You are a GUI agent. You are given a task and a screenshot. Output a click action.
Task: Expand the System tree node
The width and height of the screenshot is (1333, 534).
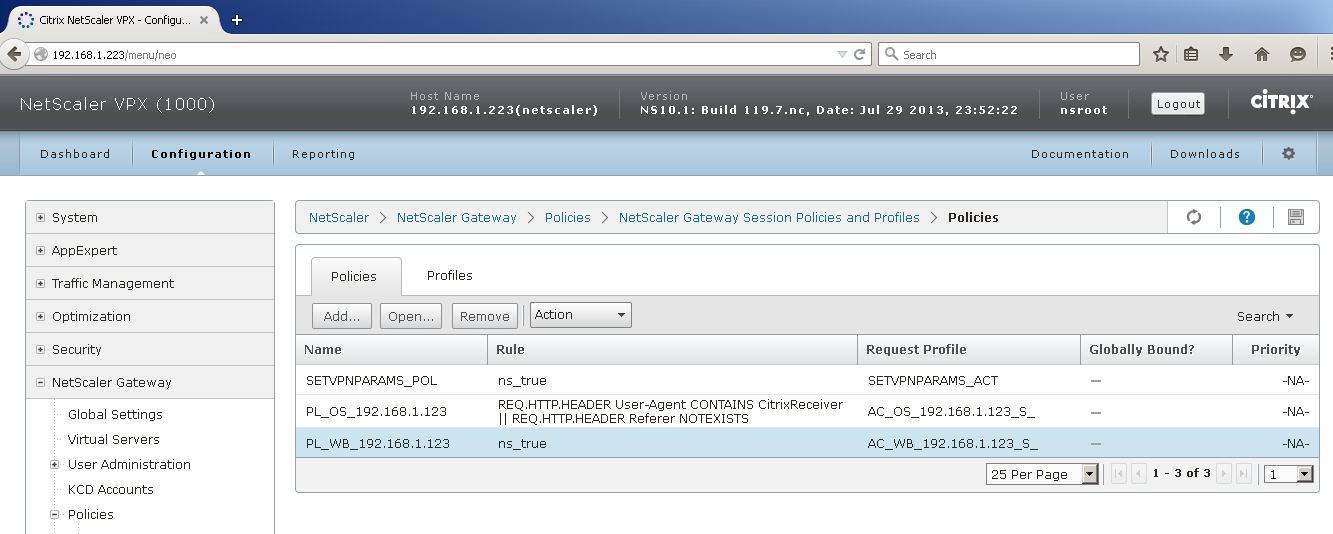[41, 217]
